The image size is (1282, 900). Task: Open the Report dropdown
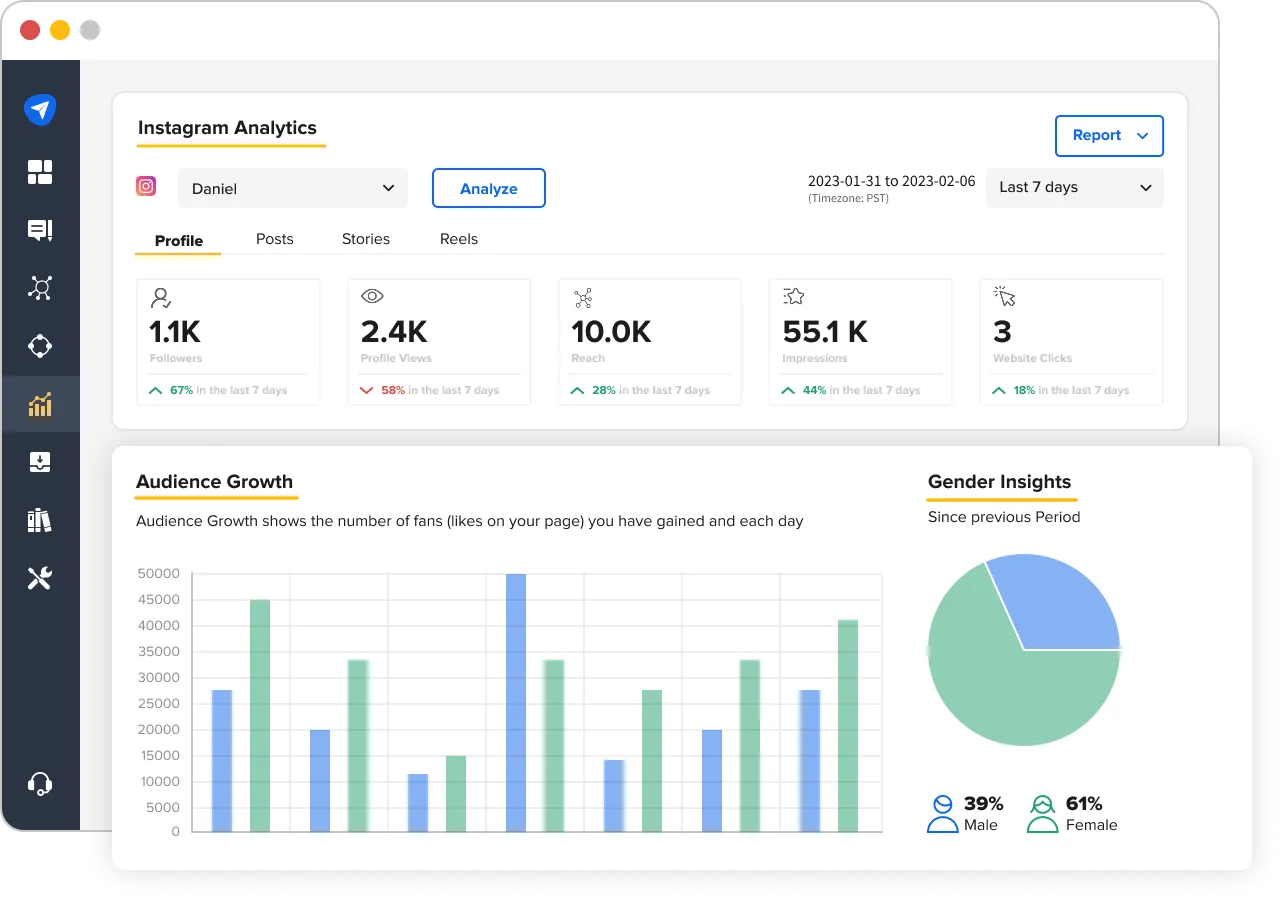[x=1109, y=135]
